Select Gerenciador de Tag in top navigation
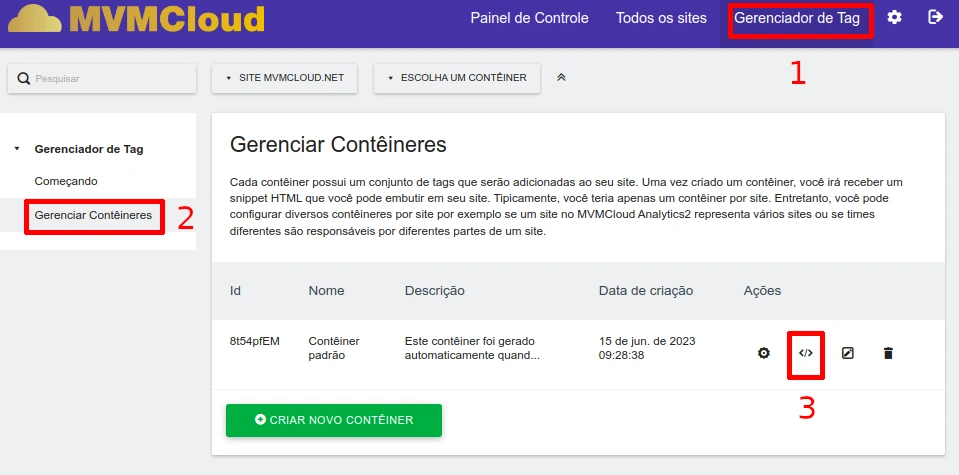Viewport: 959px width, 475px height. click(x=797, y=18)
